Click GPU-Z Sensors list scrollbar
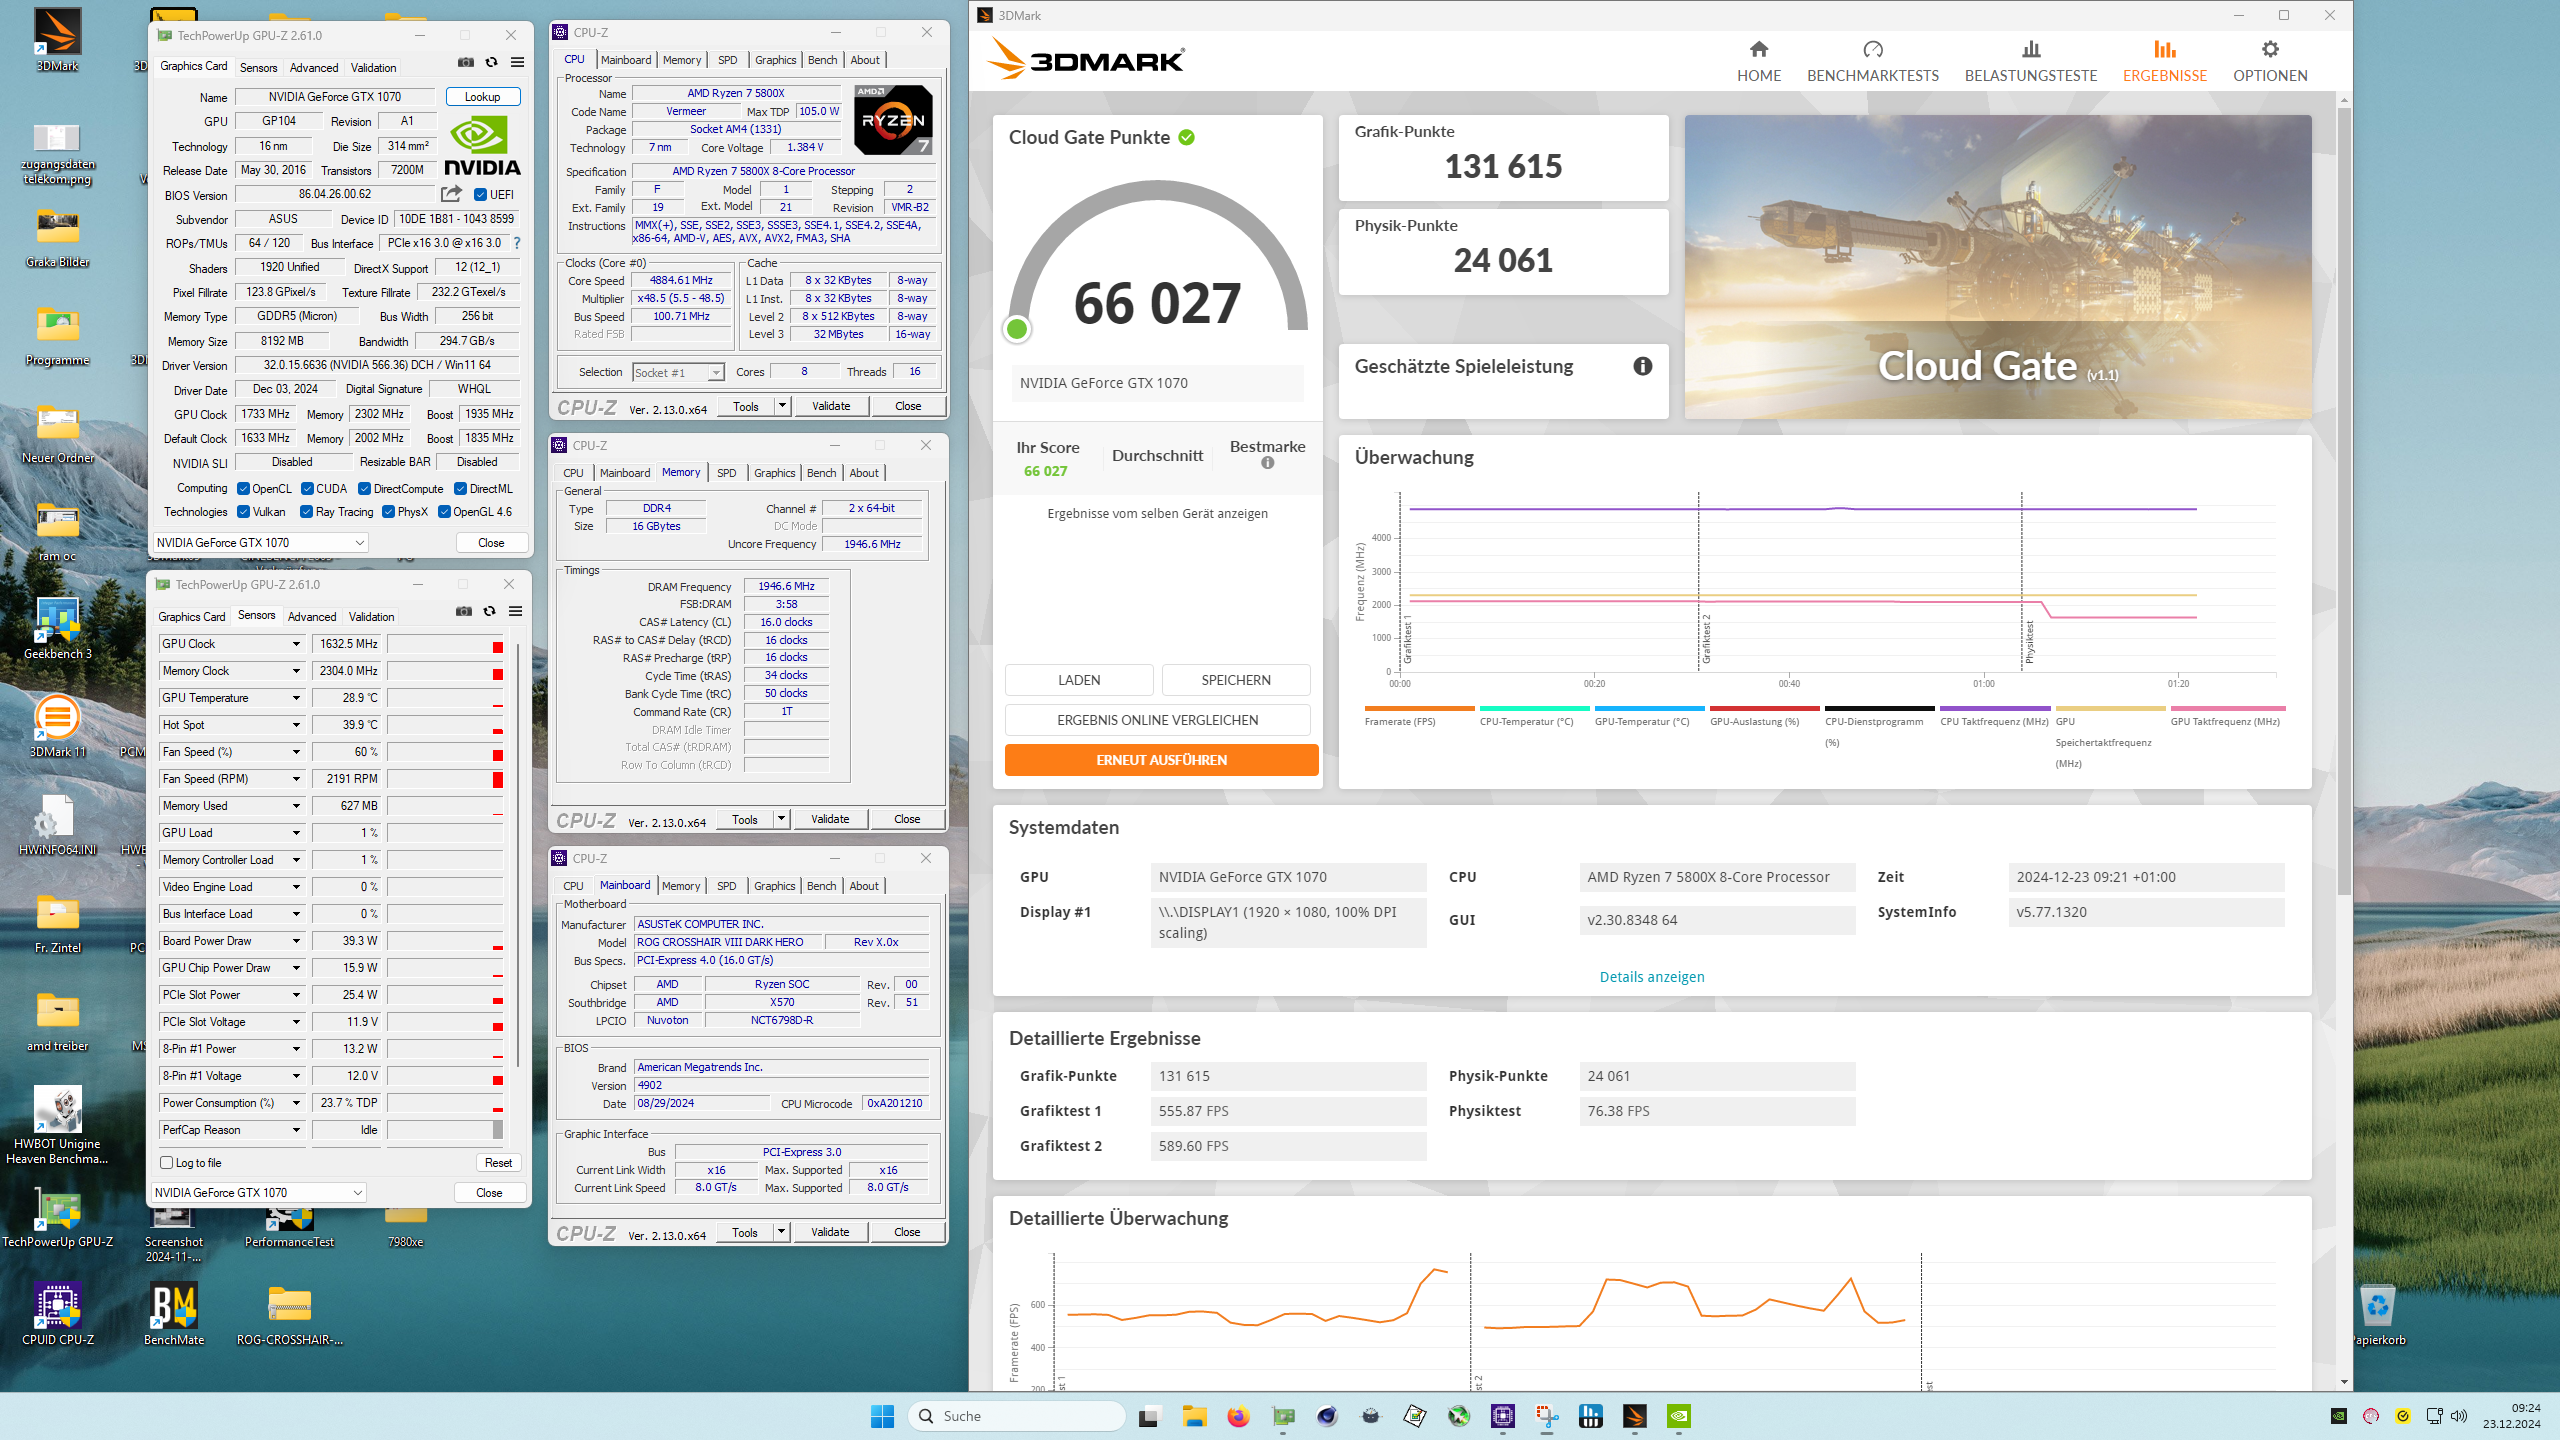 coord(517,855)
